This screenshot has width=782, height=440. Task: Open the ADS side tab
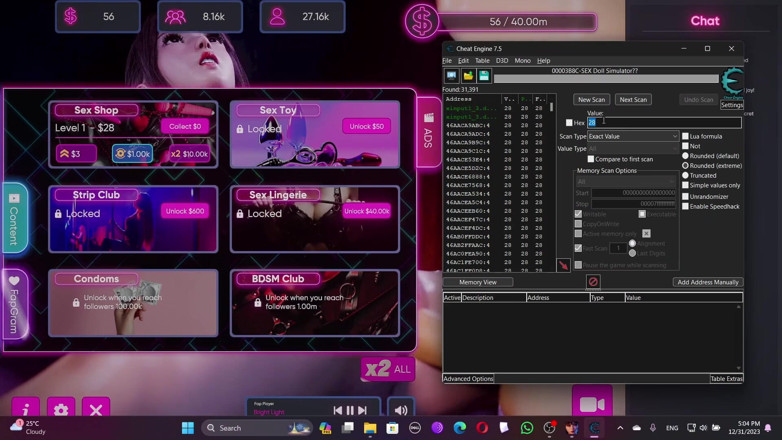[428, 132]
